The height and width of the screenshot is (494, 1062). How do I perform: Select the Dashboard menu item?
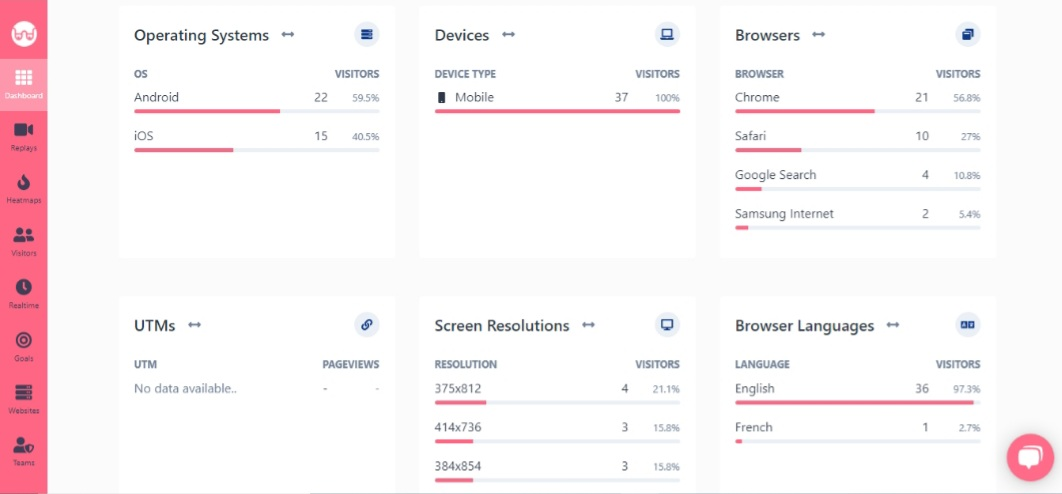point(24,84)
